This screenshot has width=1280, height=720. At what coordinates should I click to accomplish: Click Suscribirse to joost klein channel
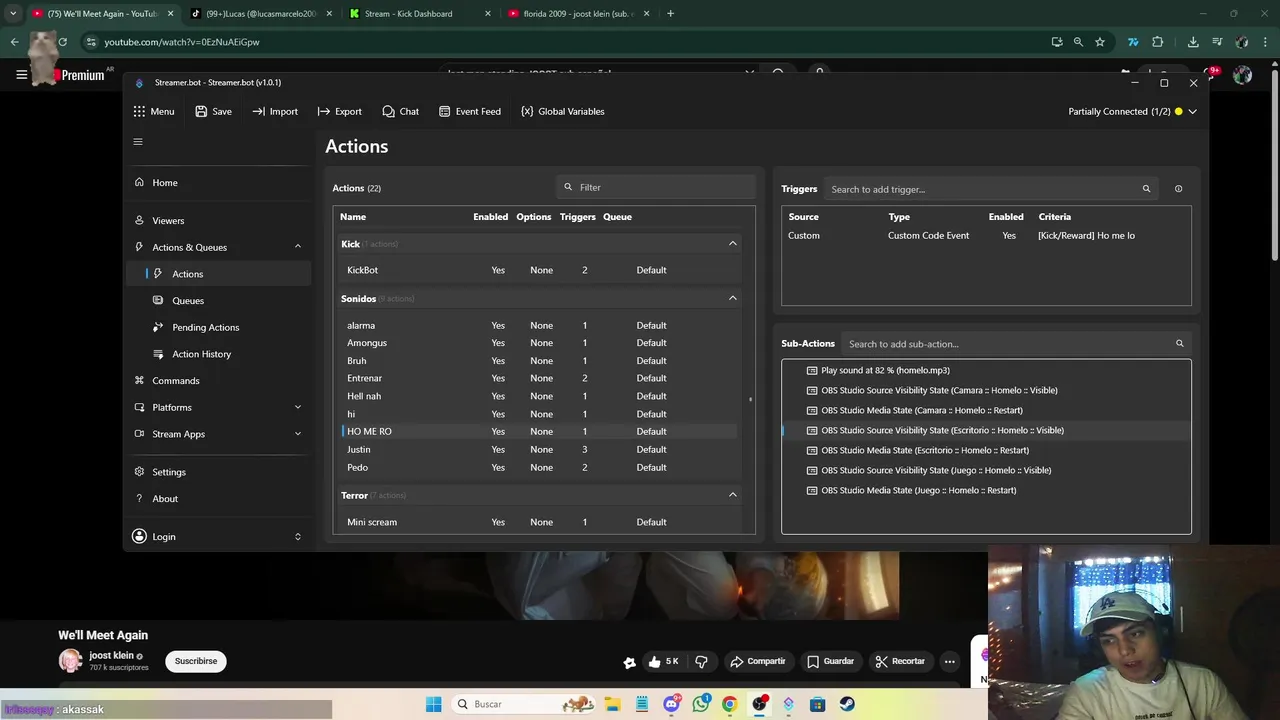click(x=196, y=661)
